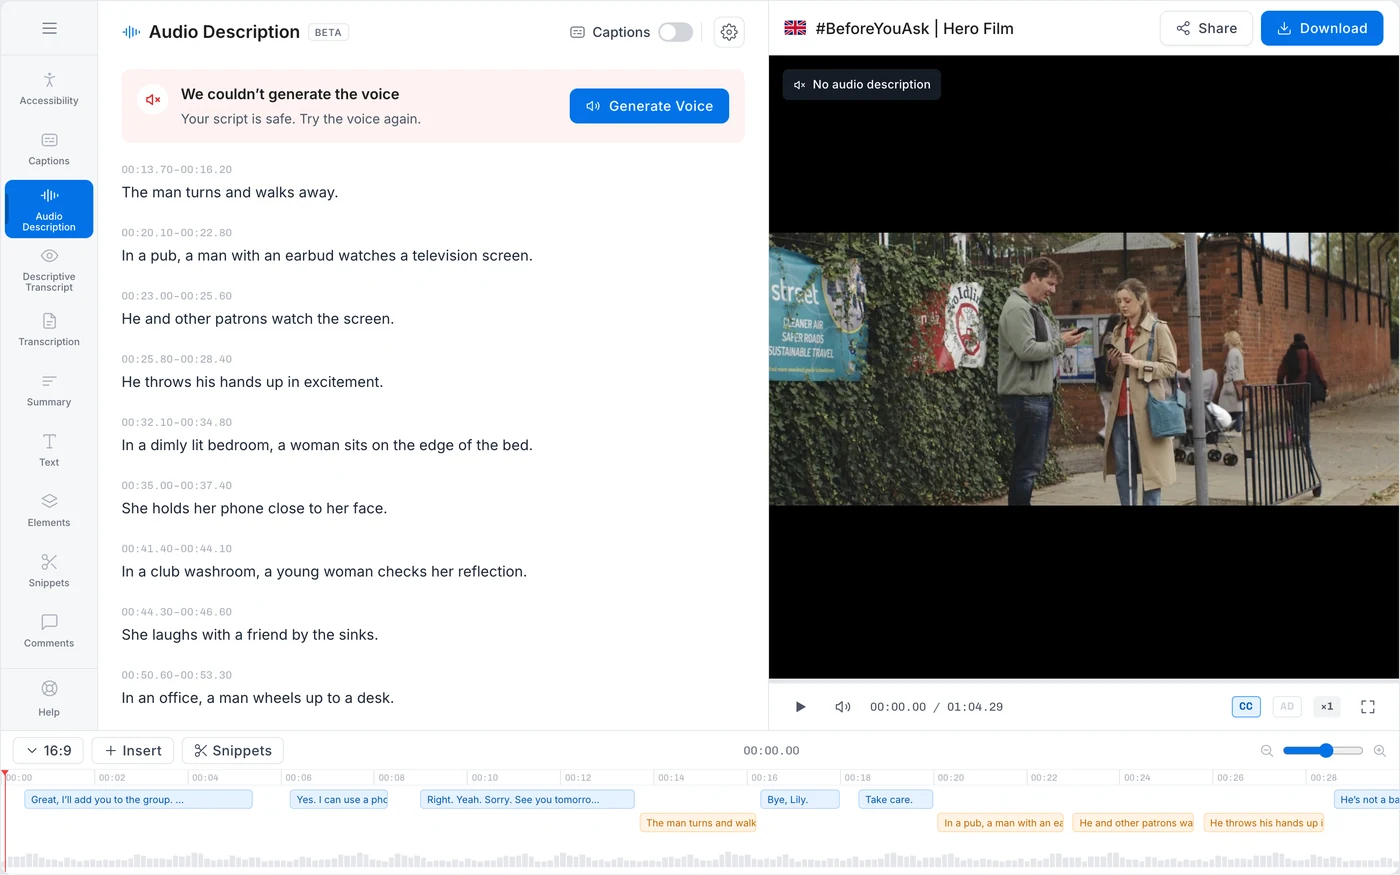
Task: Toggle CC closed captions in player
Action: tap(1246, 707)
